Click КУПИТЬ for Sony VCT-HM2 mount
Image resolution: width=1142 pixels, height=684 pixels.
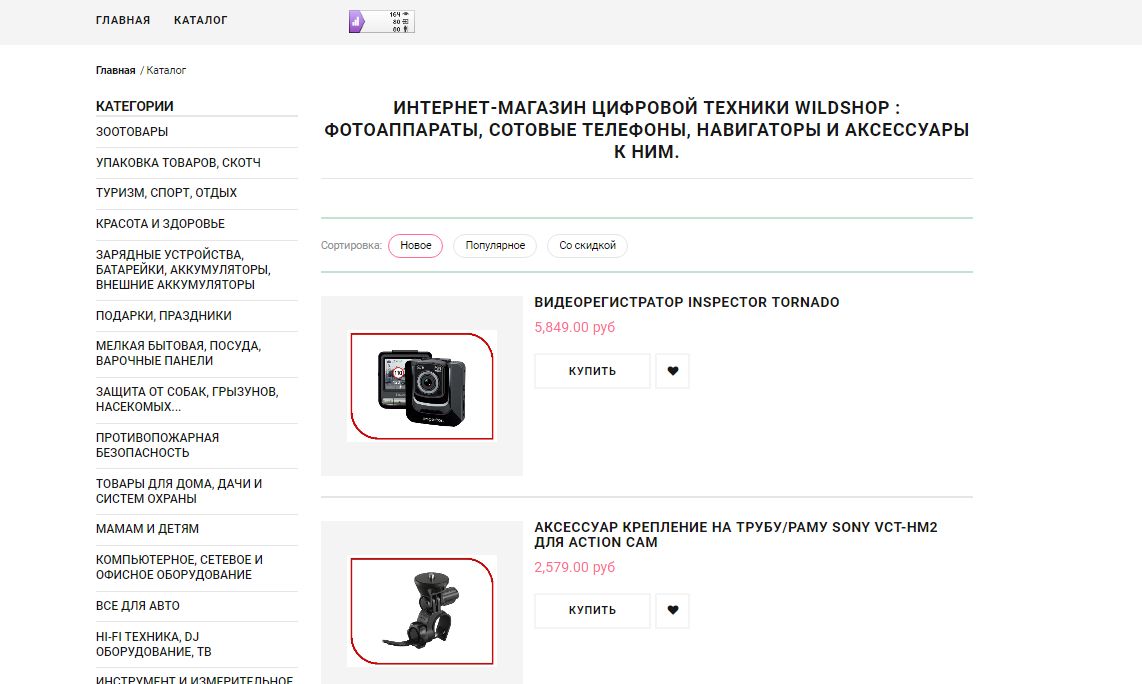[x=592, y=610]
